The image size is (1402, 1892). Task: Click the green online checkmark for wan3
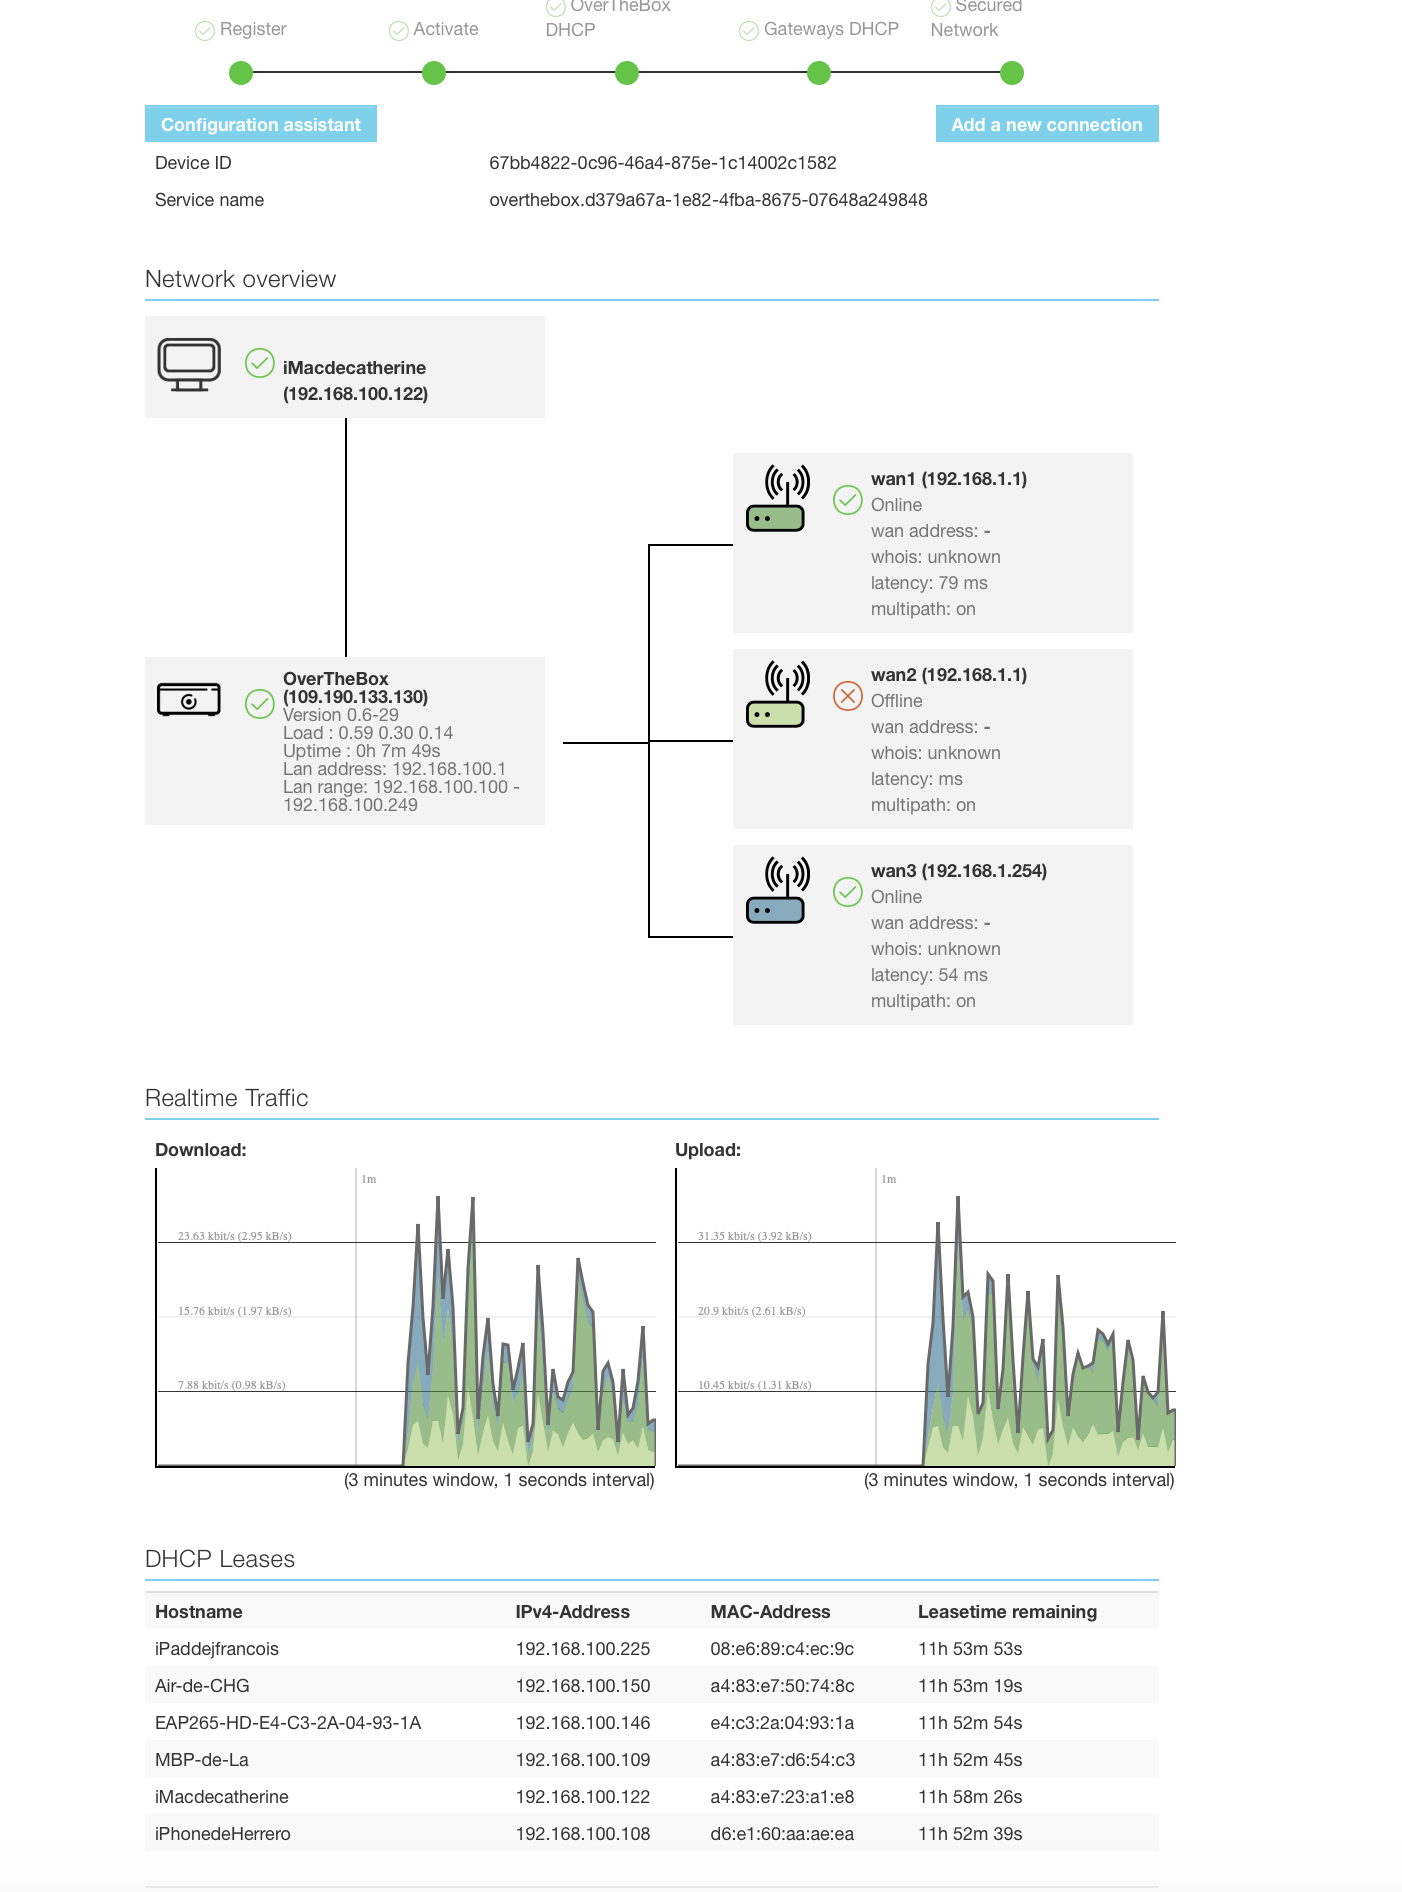(x=848, y=891)
